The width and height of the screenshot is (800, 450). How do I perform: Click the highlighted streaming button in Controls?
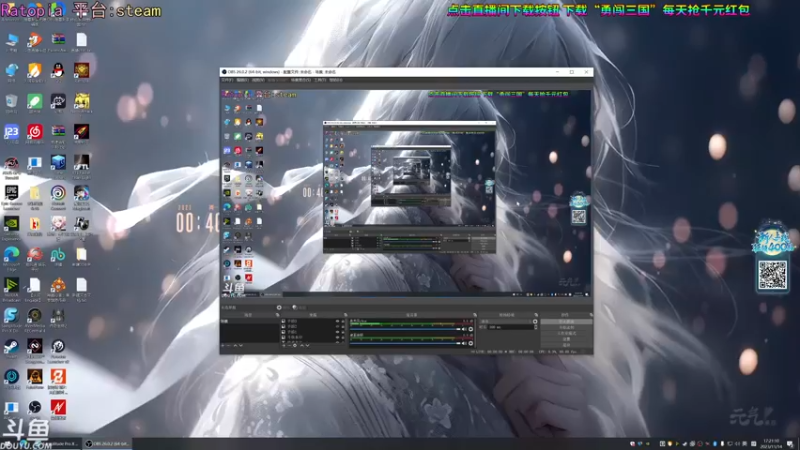(x=566, y=321)
